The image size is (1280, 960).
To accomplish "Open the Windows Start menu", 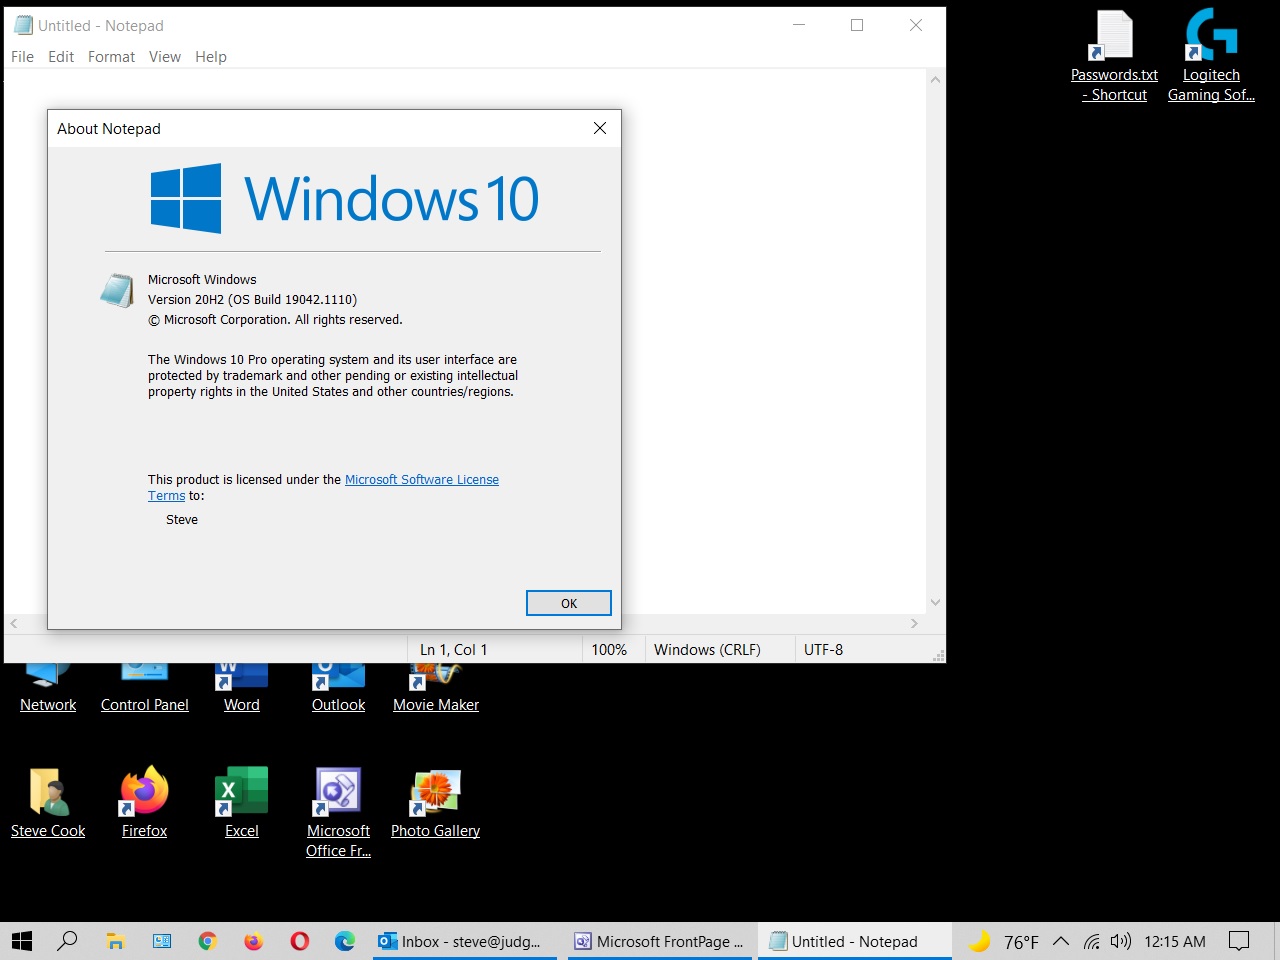I will 22,941.
